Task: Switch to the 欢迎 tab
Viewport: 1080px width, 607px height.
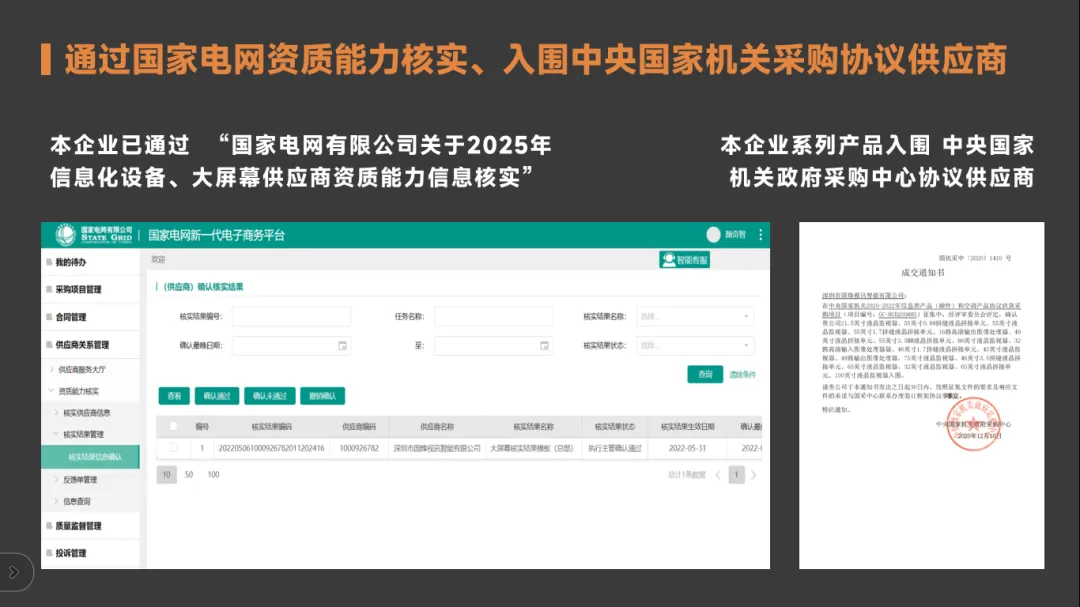Action: 158,260
